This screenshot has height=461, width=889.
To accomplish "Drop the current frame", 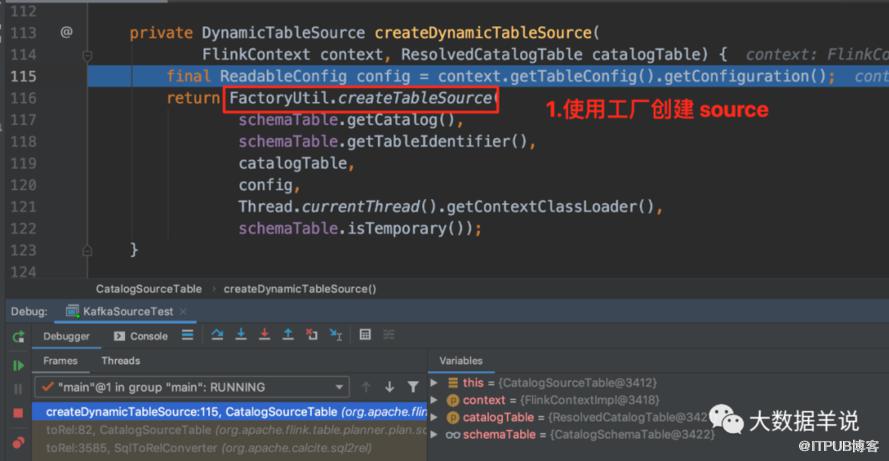I will coord(312,335).
